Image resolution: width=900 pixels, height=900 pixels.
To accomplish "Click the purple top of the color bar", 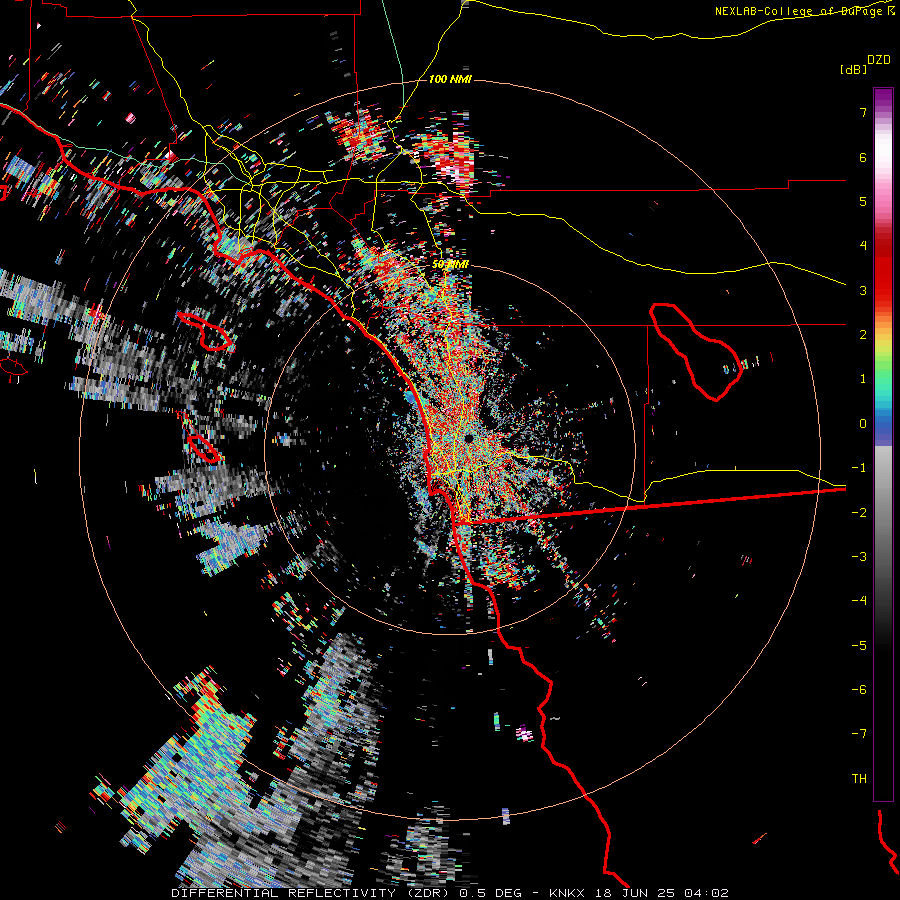I will tap(883, 98).
